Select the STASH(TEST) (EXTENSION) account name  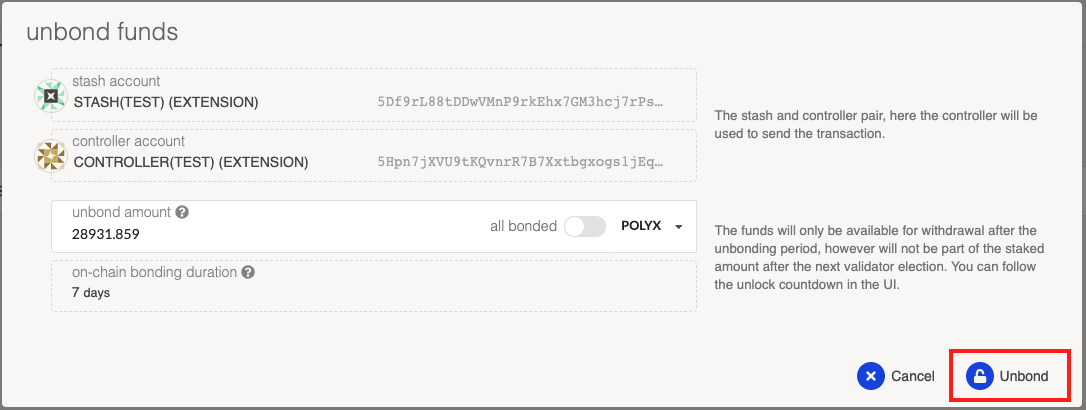click(x=166, y=102)
